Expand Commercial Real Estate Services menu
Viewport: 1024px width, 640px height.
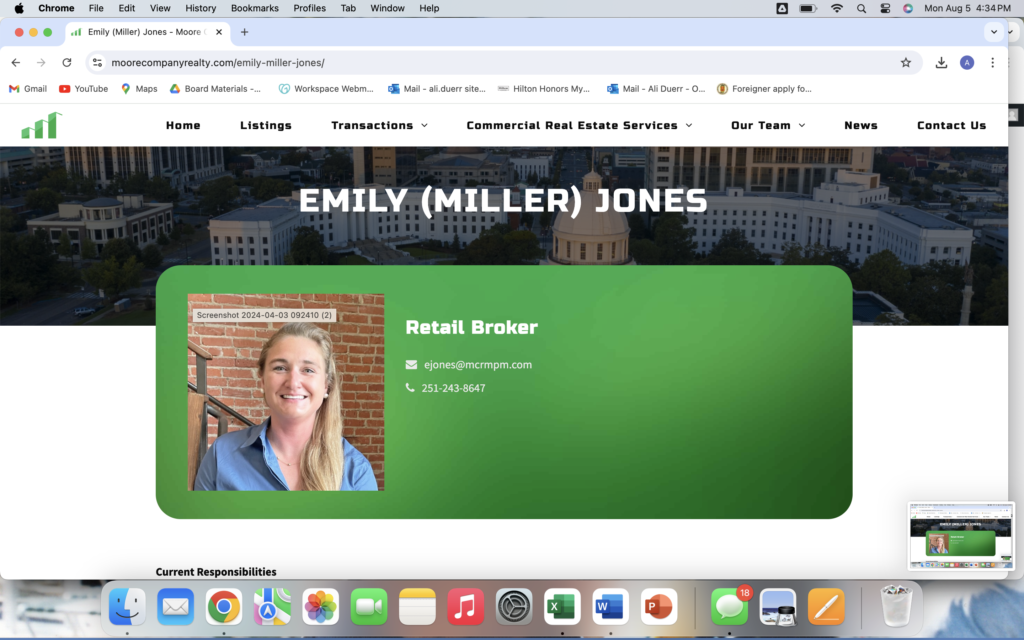click(579, 126)
